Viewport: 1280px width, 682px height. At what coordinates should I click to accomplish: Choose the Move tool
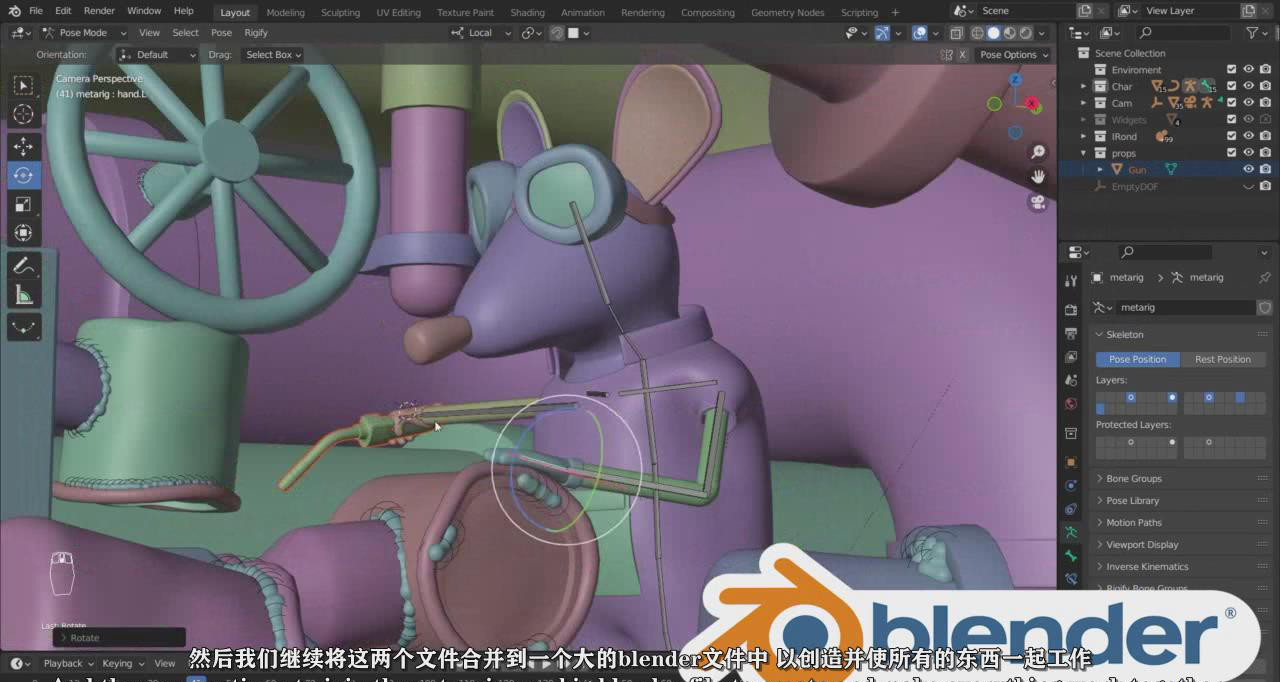(24, 146)
